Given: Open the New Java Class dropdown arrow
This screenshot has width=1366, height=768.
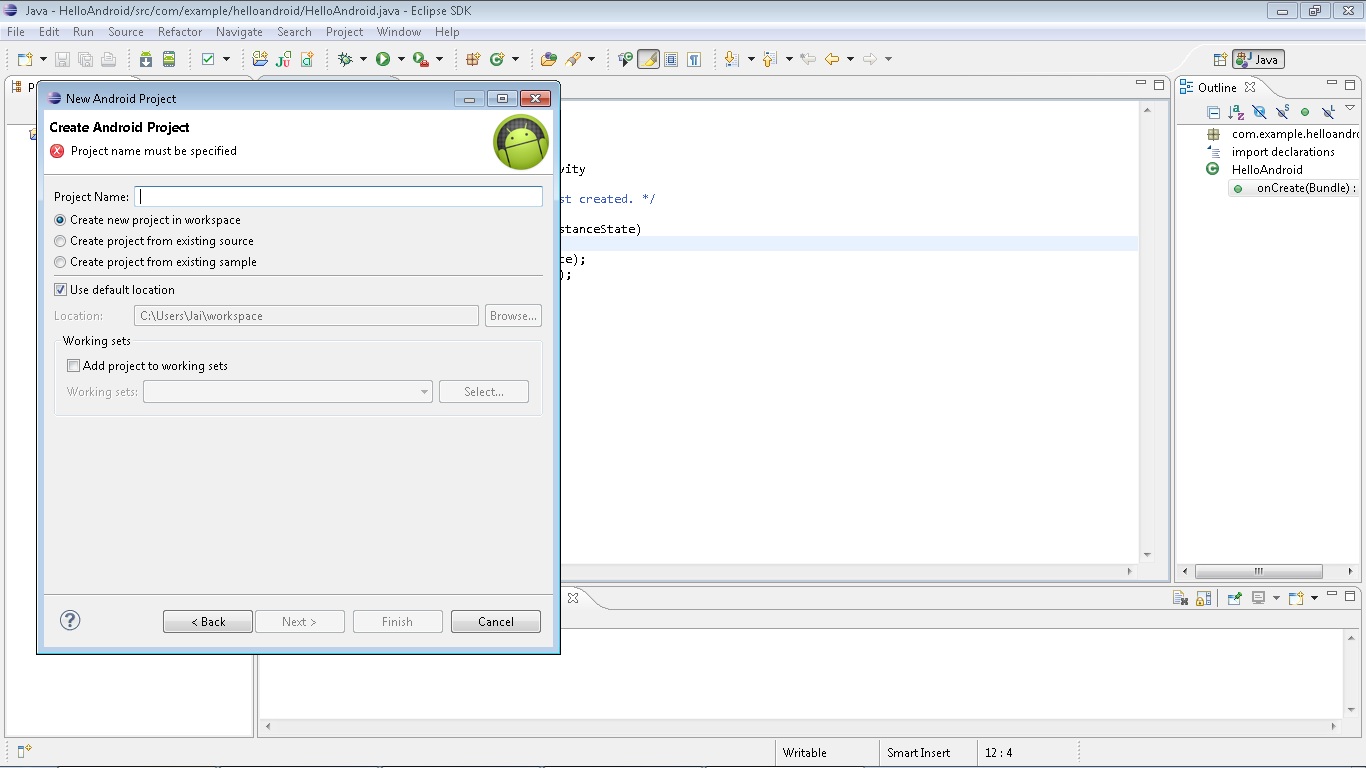Looking at the screenshot, I should 515,59.
